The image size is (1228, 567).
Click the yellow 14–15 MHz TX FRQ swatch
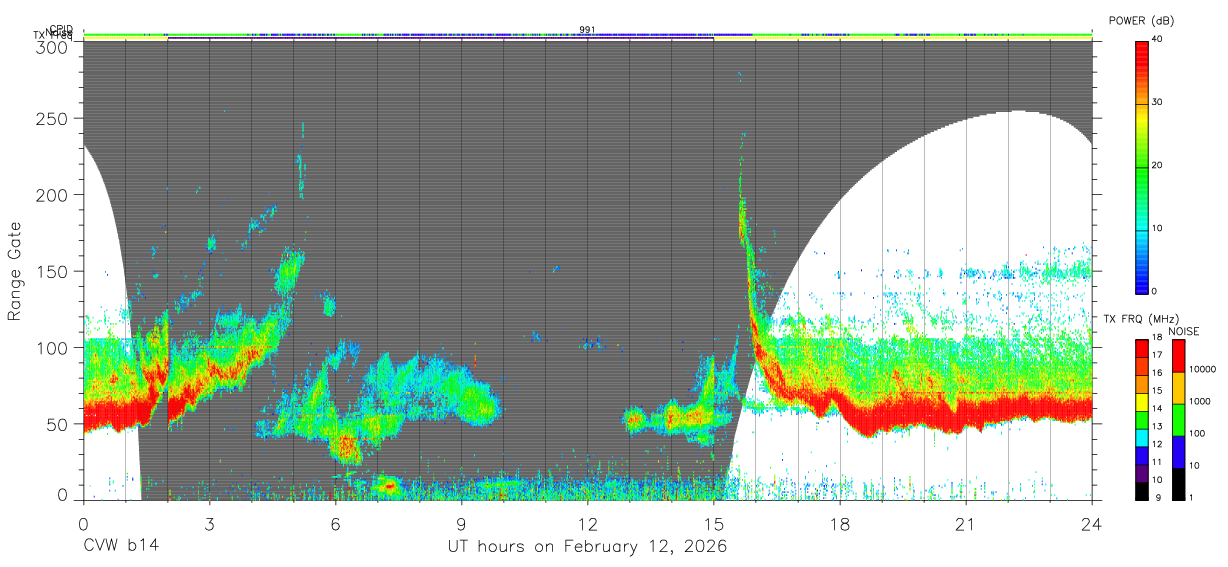coord(1141,402)
